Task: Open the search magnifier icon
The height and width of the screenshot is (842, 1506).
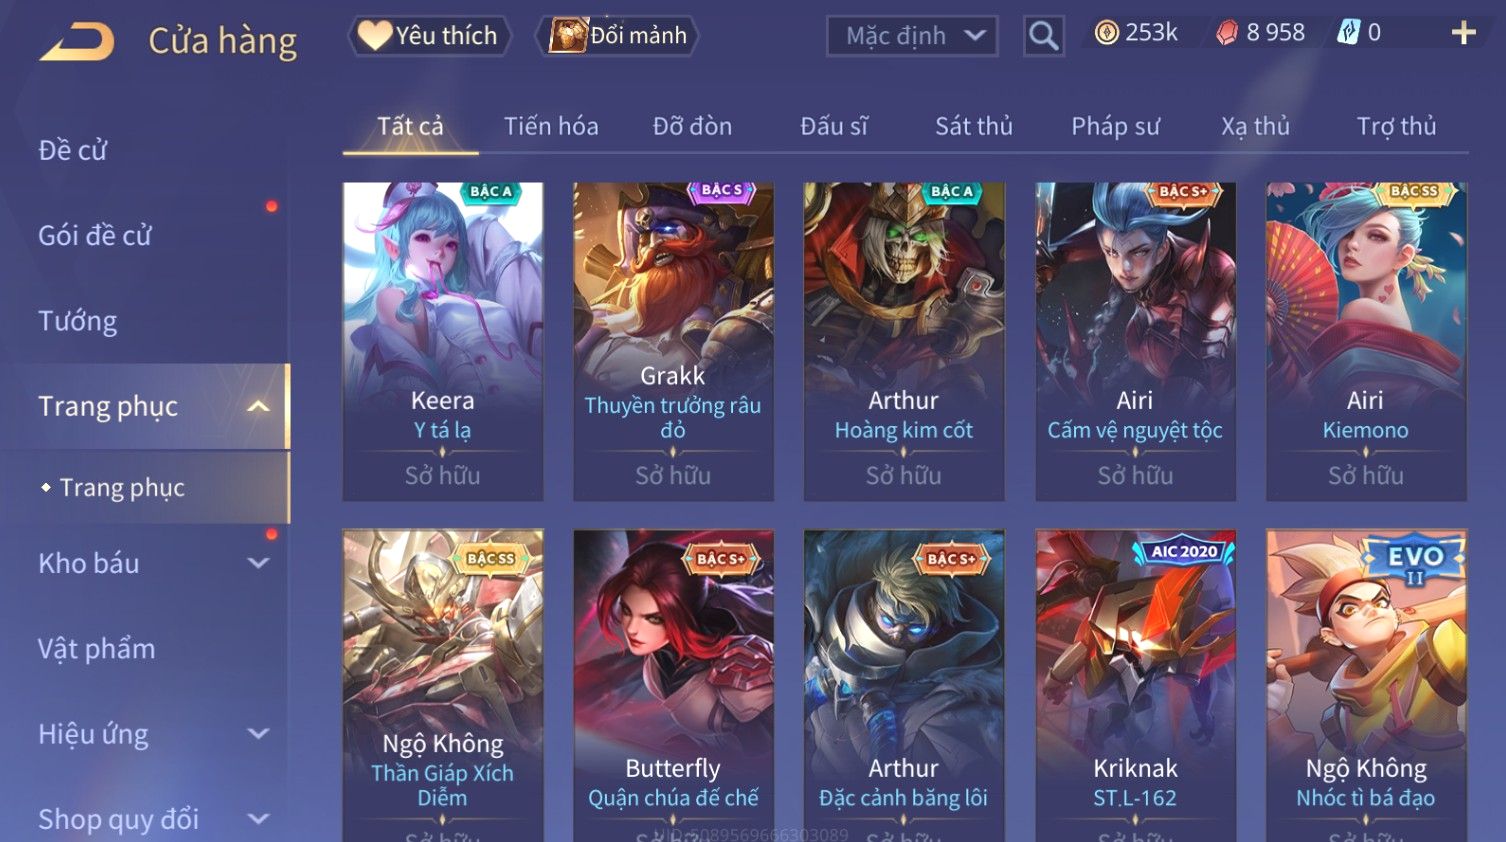Action: (1043, 36)
